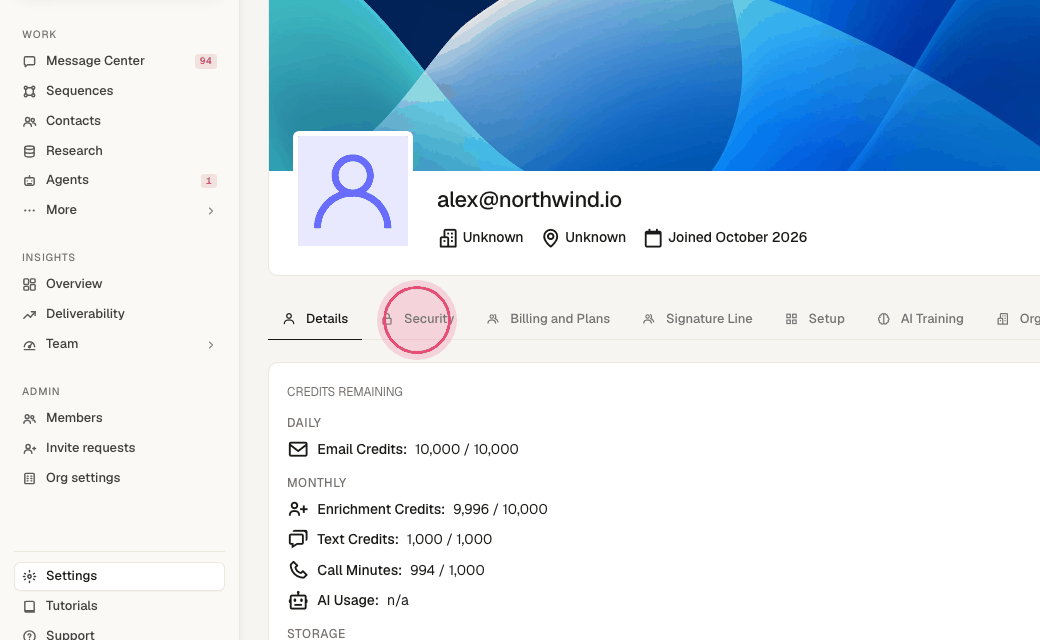This screenshot has width=1040, height=640.
Task: Click the Agents robot icon
Action: (29, 180)
